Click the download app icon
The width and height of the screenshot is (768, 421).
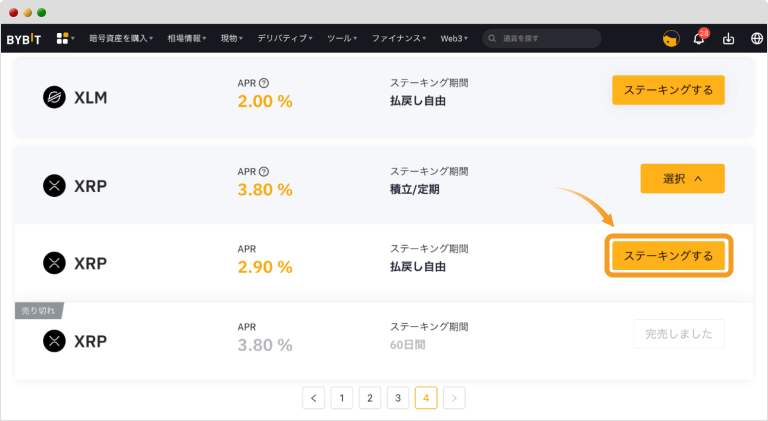coord(728,38)
